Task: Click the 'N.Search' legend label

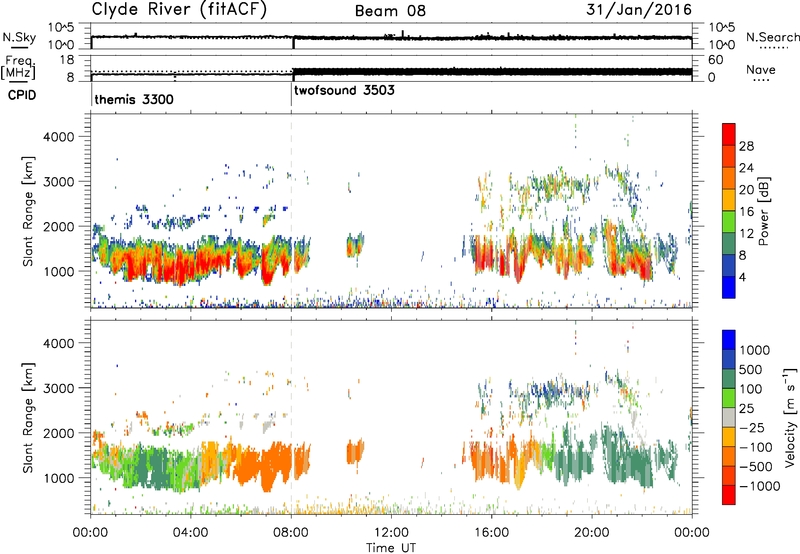Action: coord(772,37)
